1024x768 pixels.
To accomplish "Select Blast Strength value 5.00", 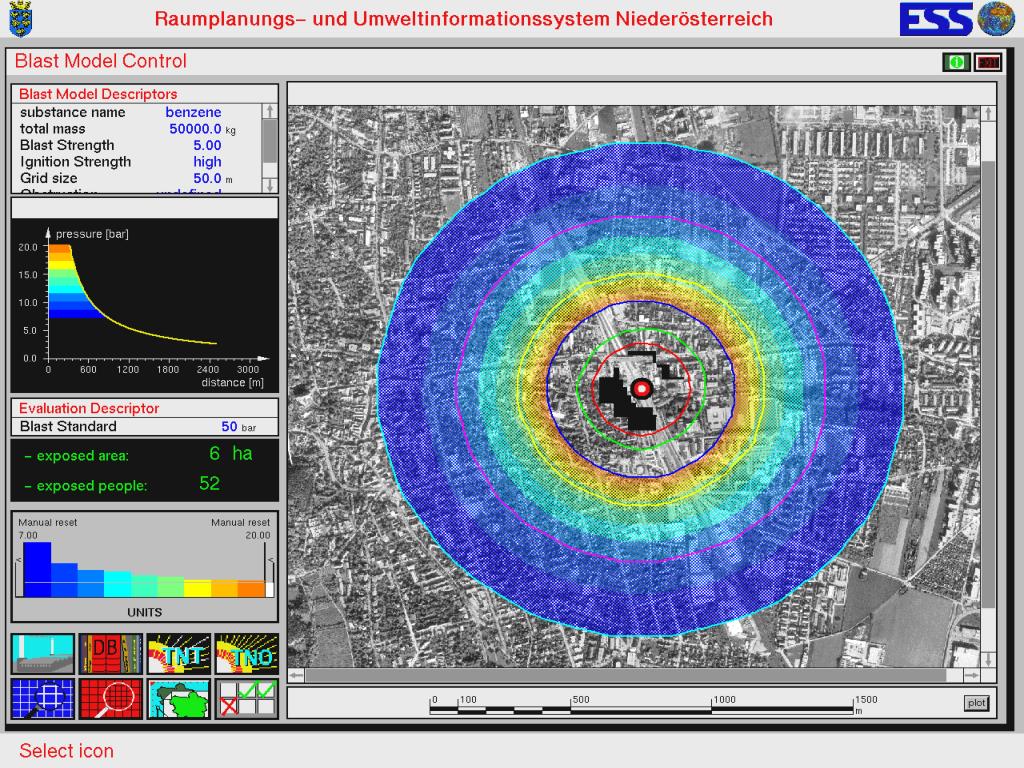I will [x=207, y=146].
